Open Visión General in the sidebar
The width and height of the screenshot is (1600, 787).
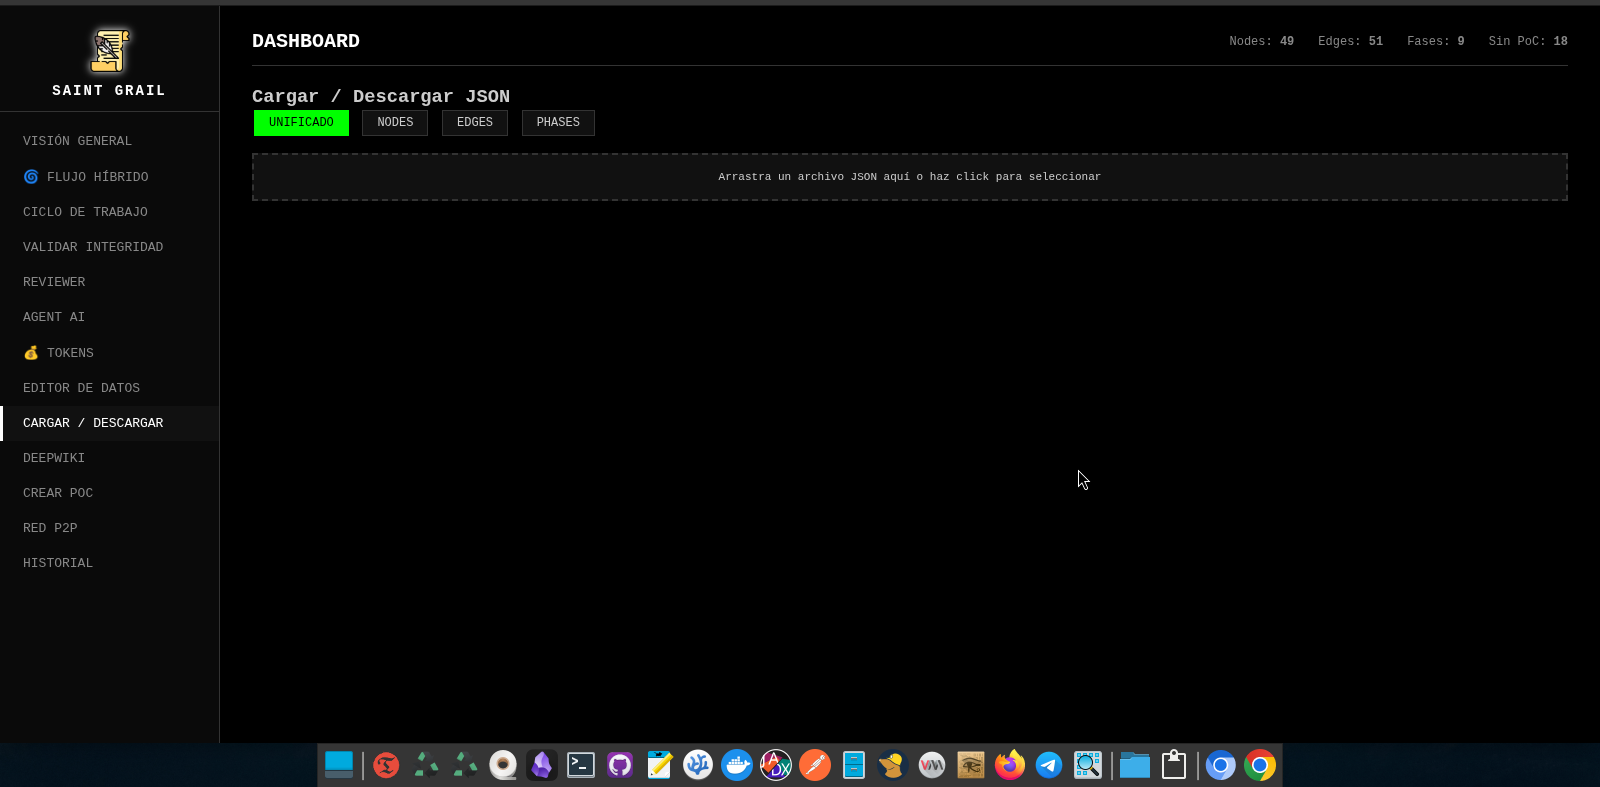[110, 141]
